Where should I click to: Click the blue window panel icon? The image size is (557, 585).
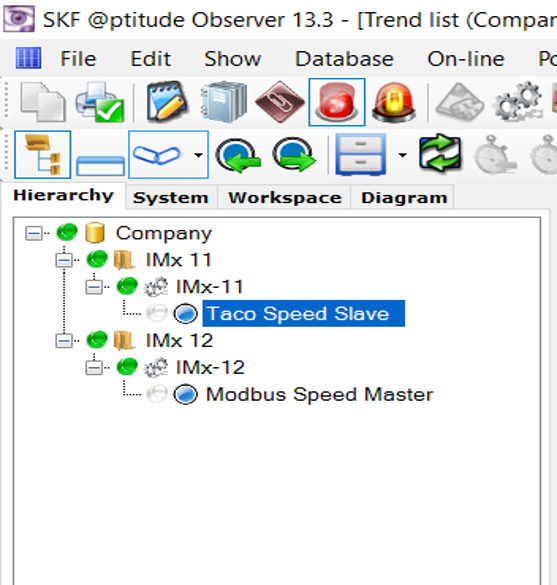100,166
